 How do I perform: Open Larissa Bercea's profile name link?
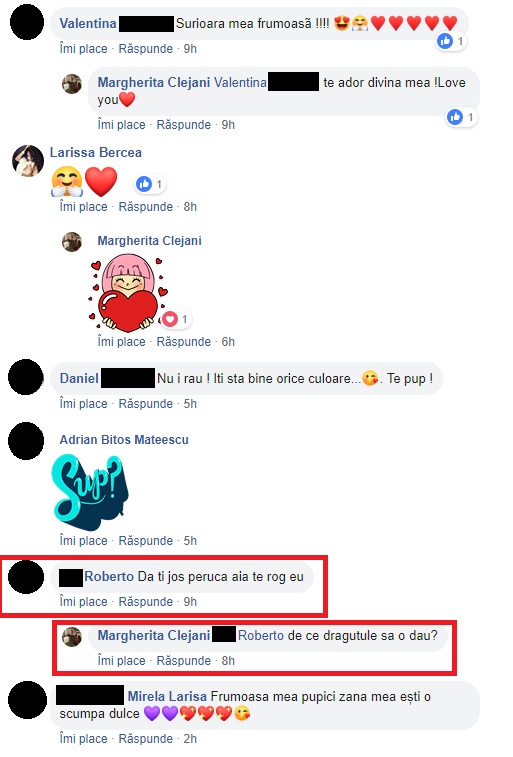click(x=96, y=153)
